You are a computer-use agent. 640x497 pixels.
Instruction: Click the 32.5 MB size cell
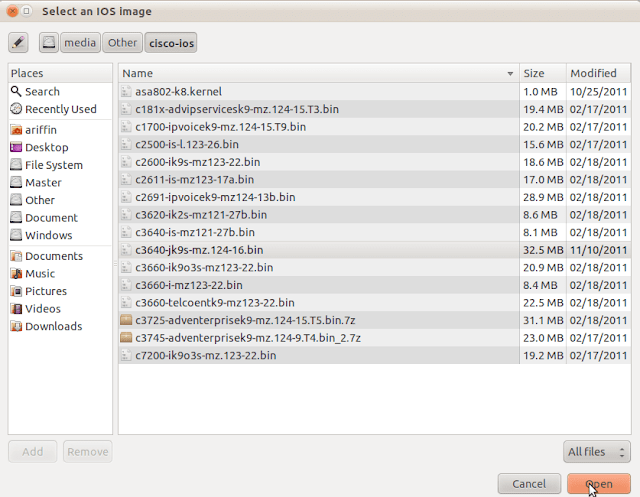click(x=543, y=250)
